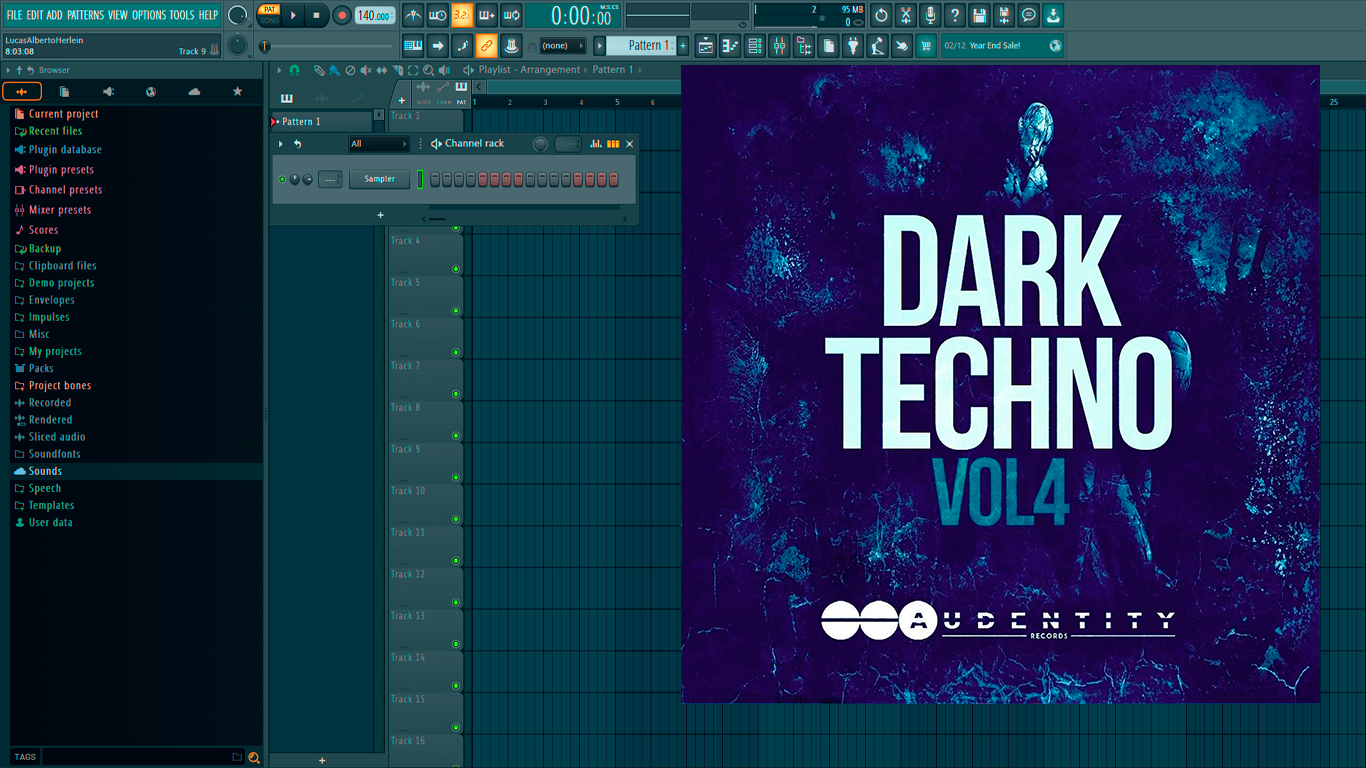Open the metronome toggle icon
Screen dimensions: 1366x768
[413, 15]
